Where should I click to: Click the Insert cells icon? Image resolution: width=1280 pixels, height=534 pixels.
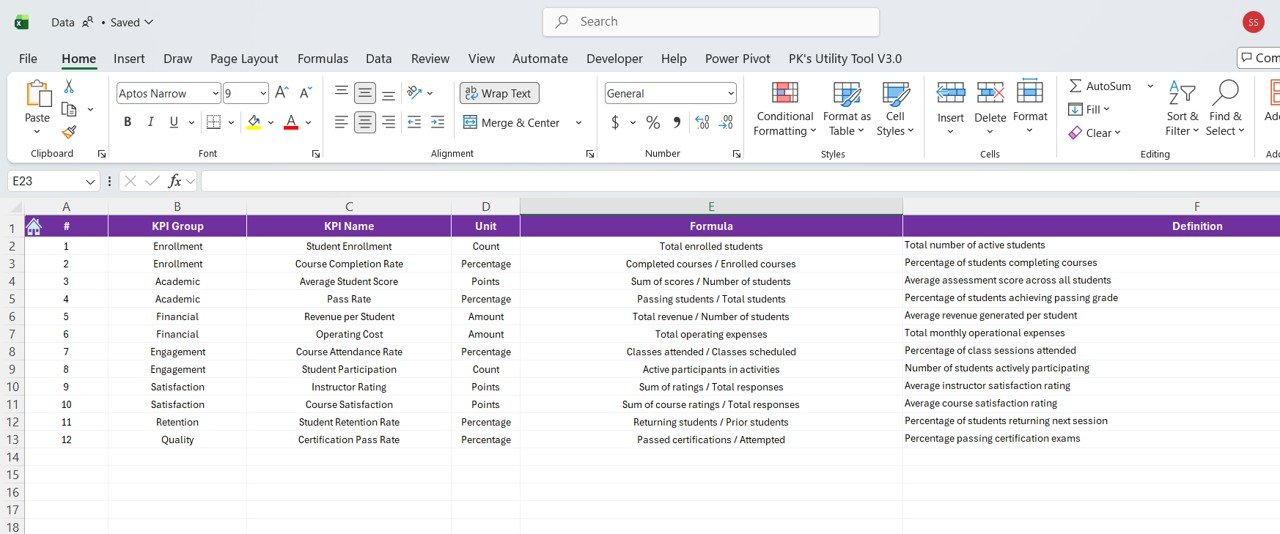pos(950,93)
